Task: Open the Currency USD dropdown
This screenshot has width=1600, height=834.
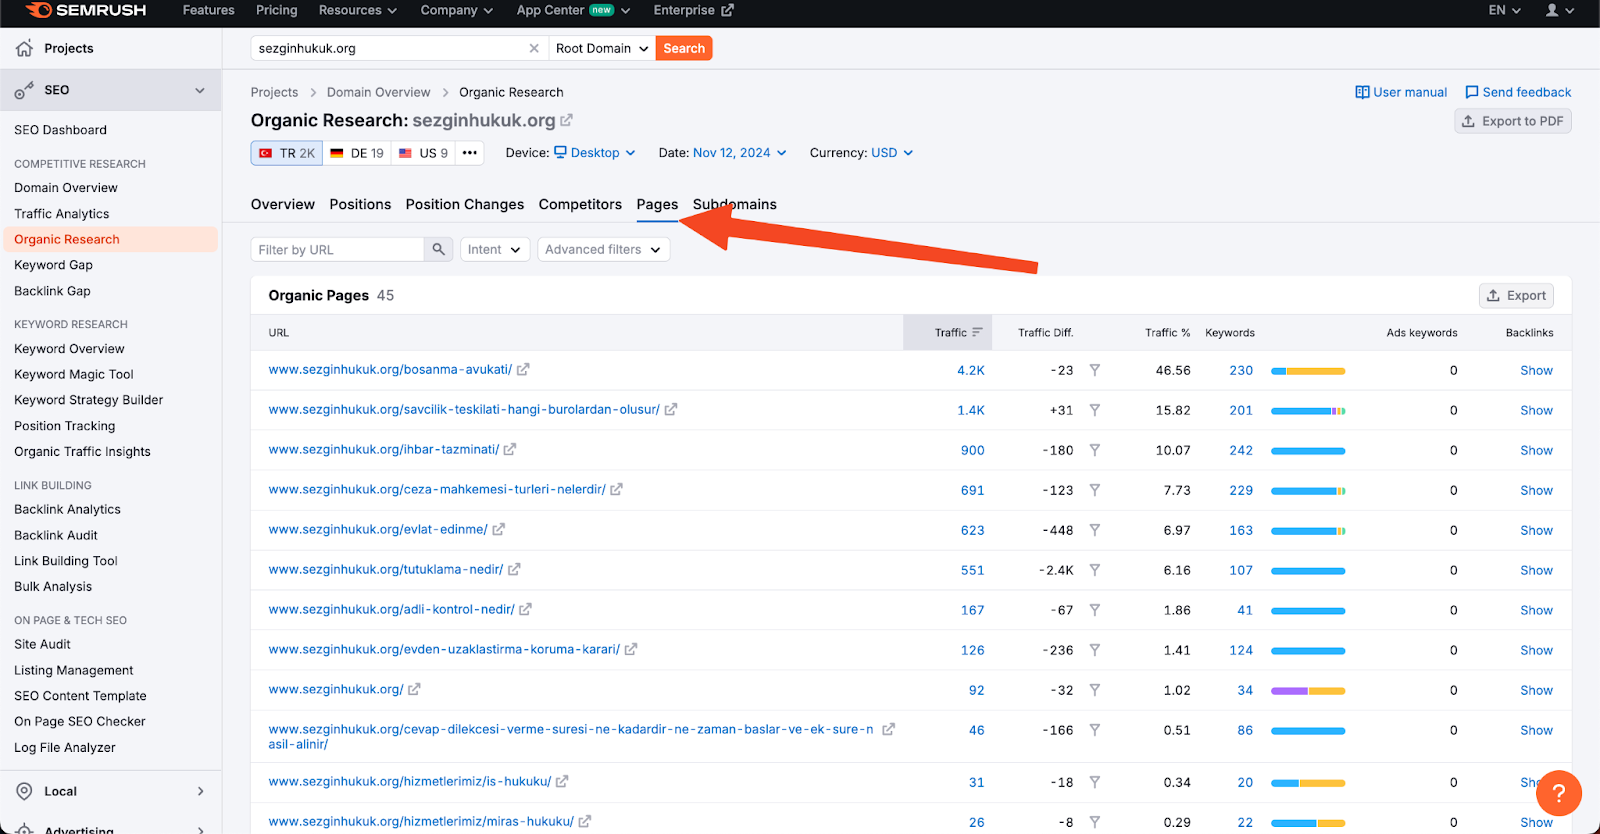Action: click(x=892, y=153)
